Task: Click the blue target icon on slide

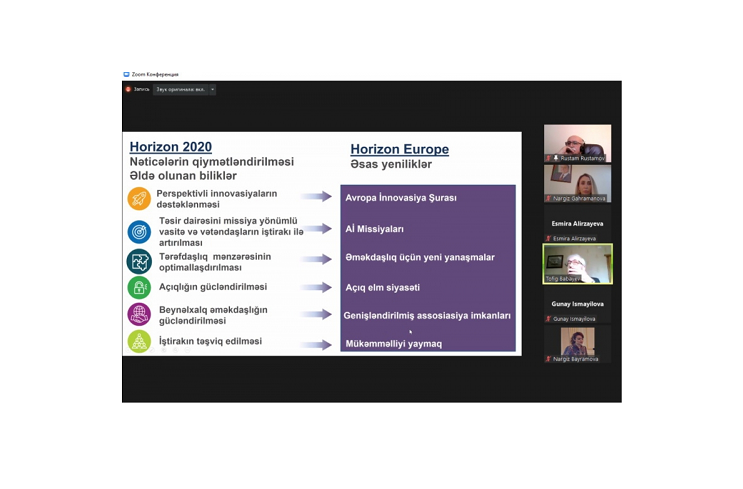Action: [139, 232]
